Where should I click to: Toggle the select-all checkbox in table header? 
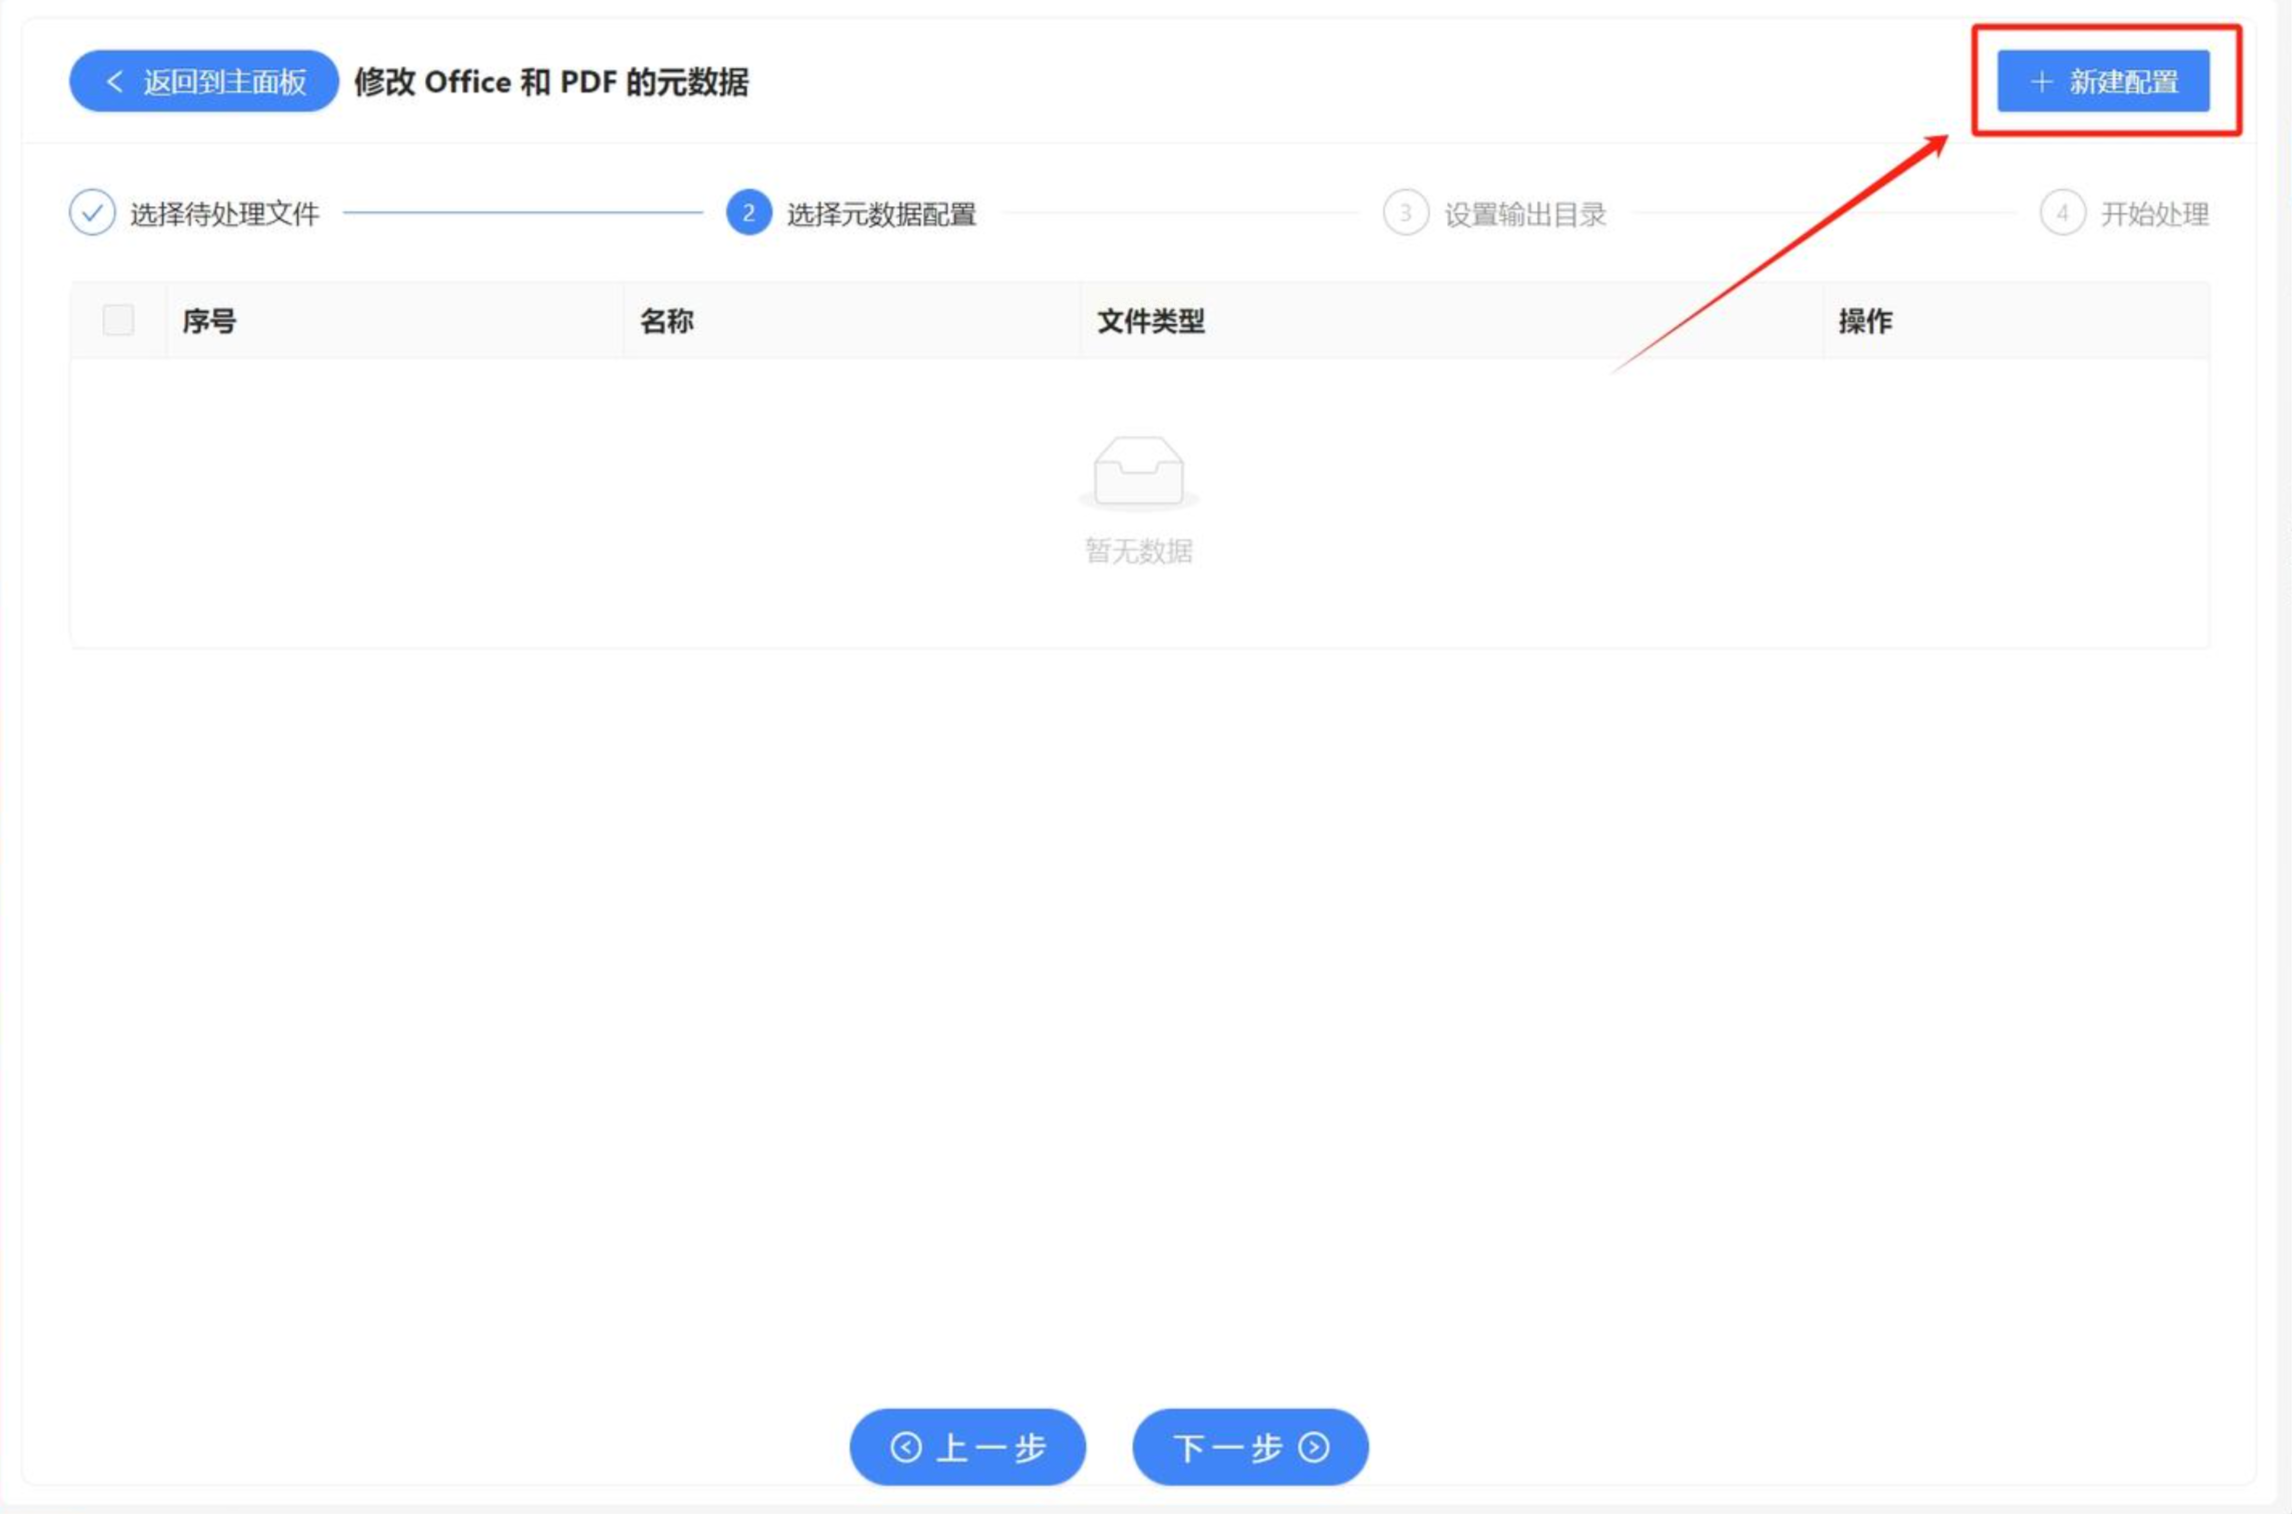click(x=118, y=321)
